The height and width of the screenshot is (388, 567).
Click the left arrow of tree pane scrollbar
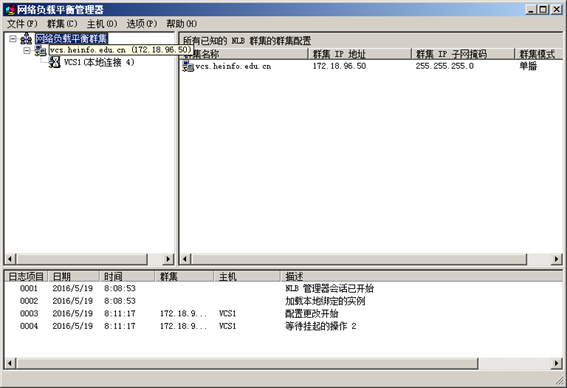10,259
